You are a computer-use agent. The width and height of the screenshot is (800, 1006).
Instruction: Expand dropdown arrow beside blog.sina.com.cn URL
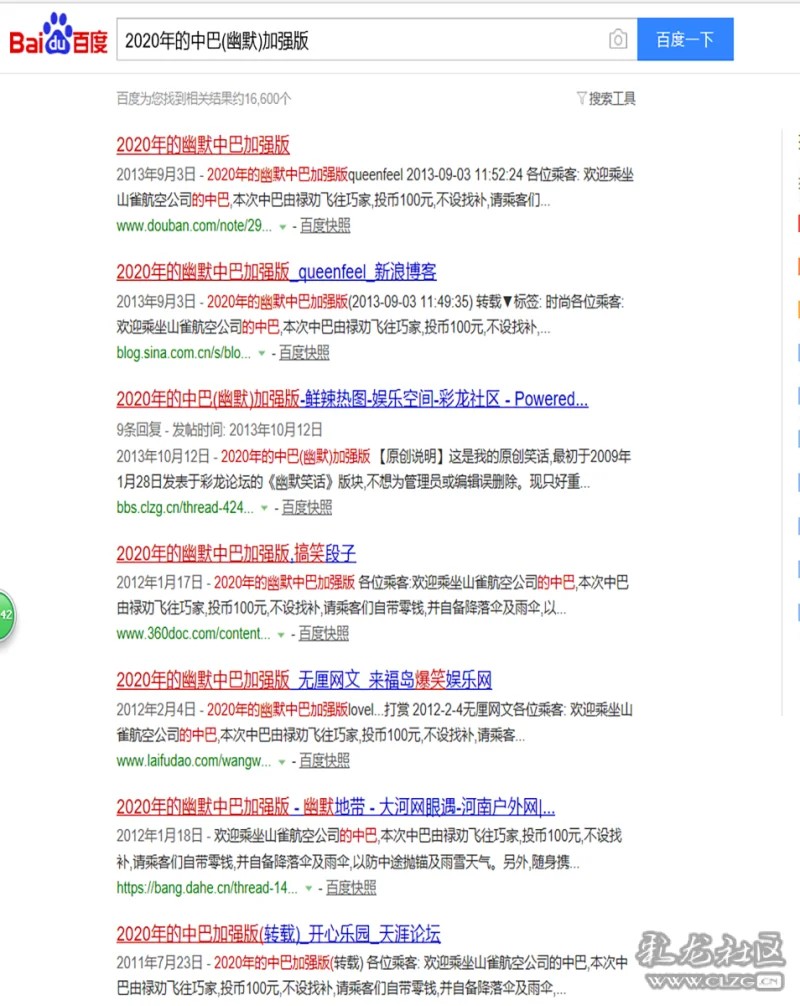261,354
